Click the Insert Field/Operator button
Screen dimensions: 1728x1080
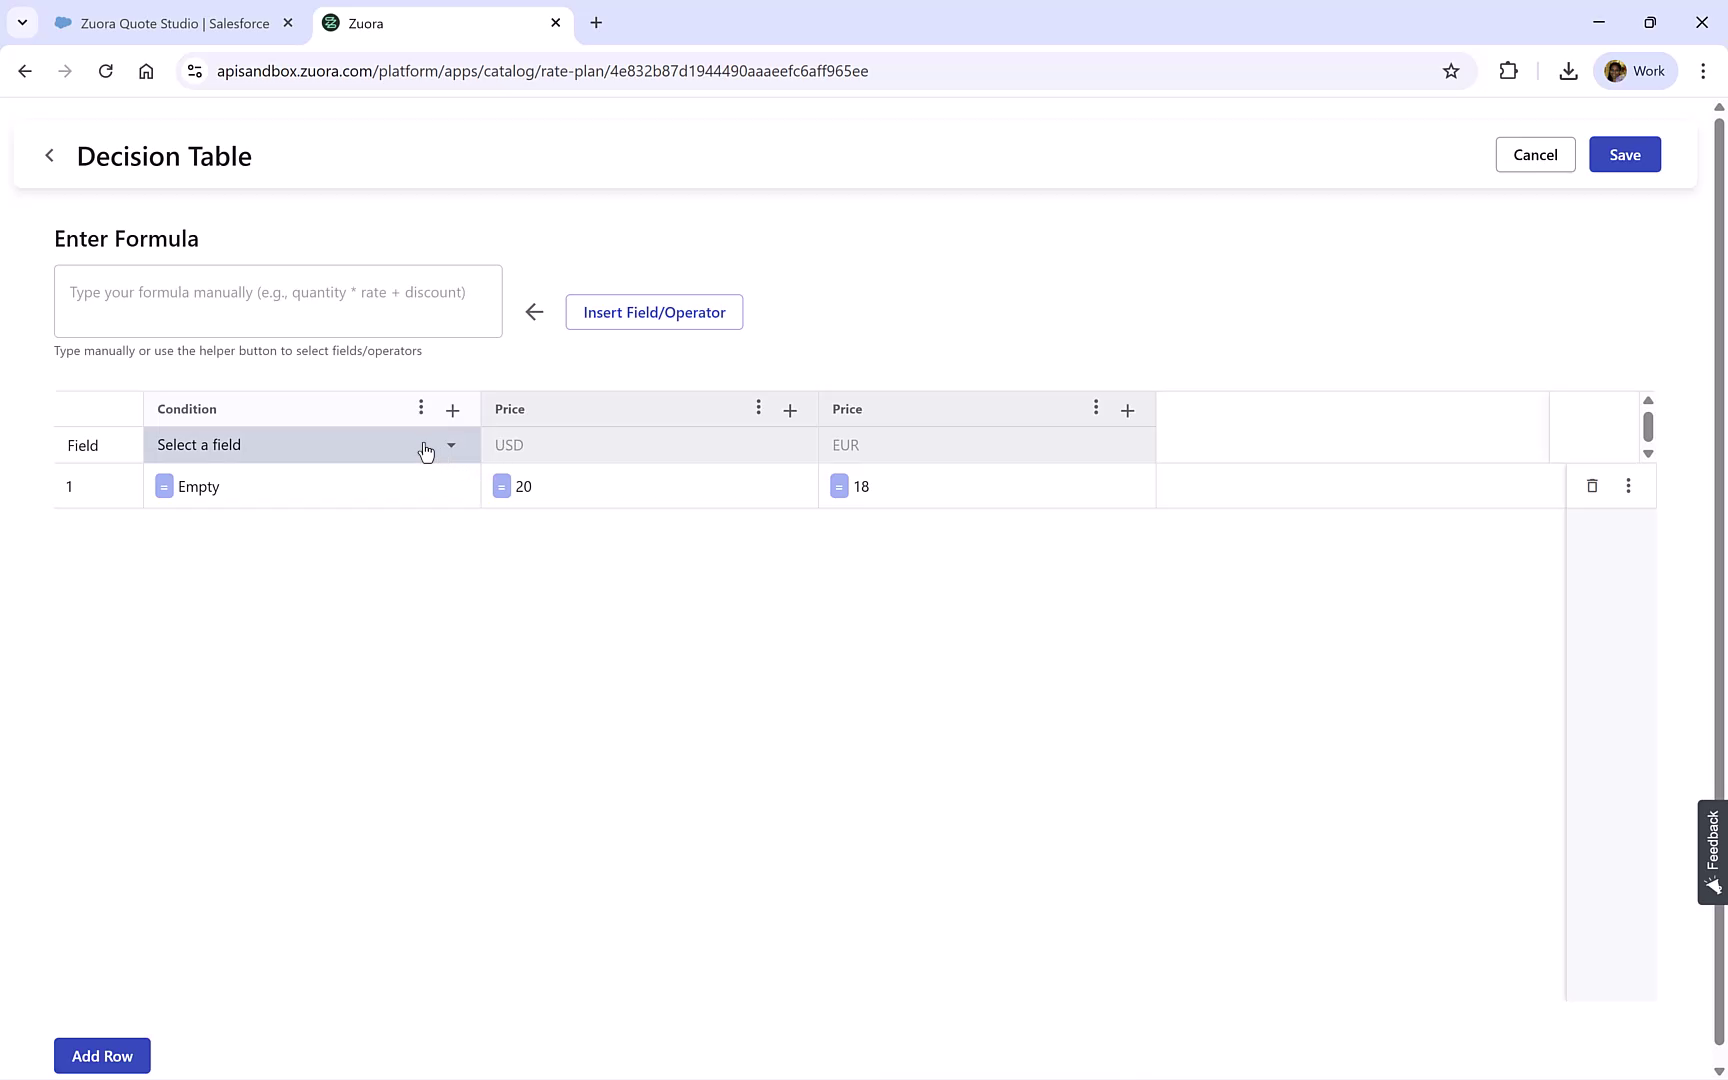point(654,312)
